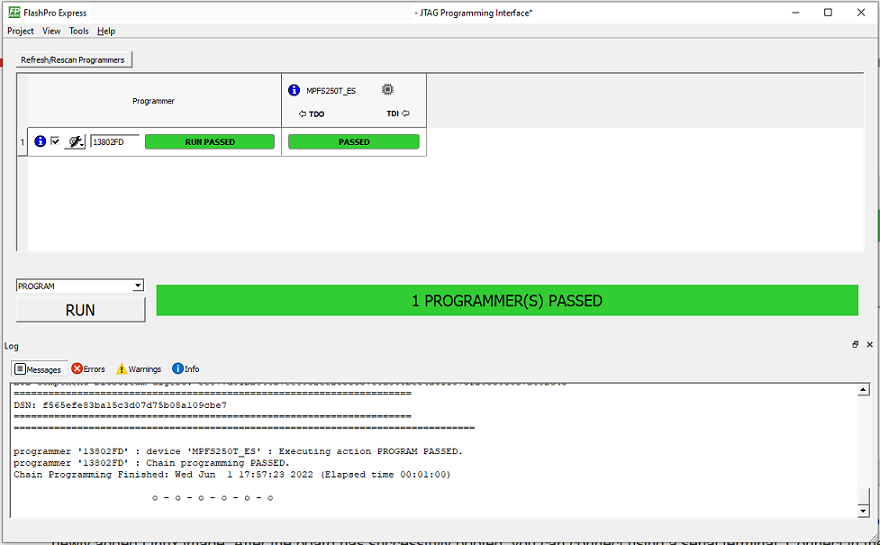Open the View menu
880x545 pixels.
pyautogui.click(x=51, y=31)
